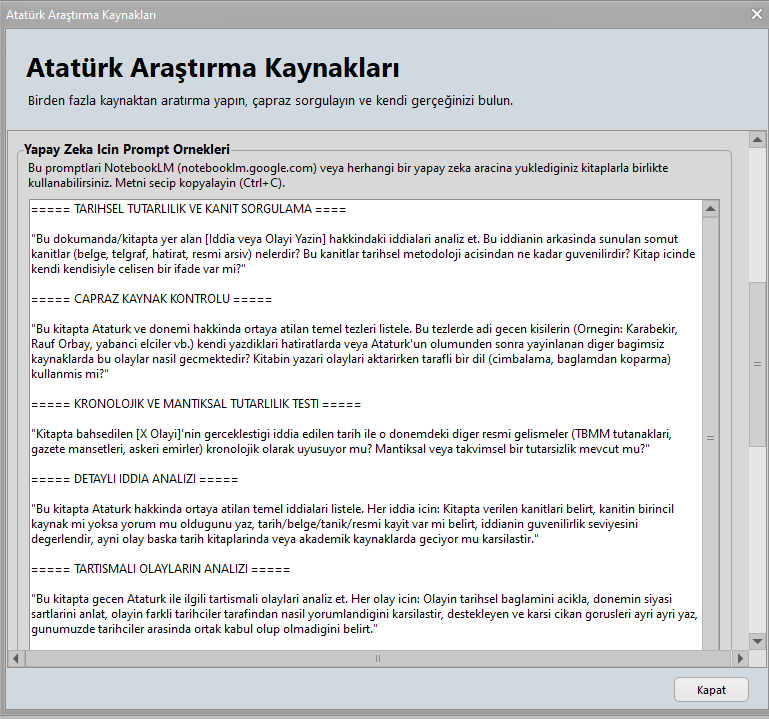The image size is (769, 719).
Task: Click the Kapat button
Action: [711, 690]
